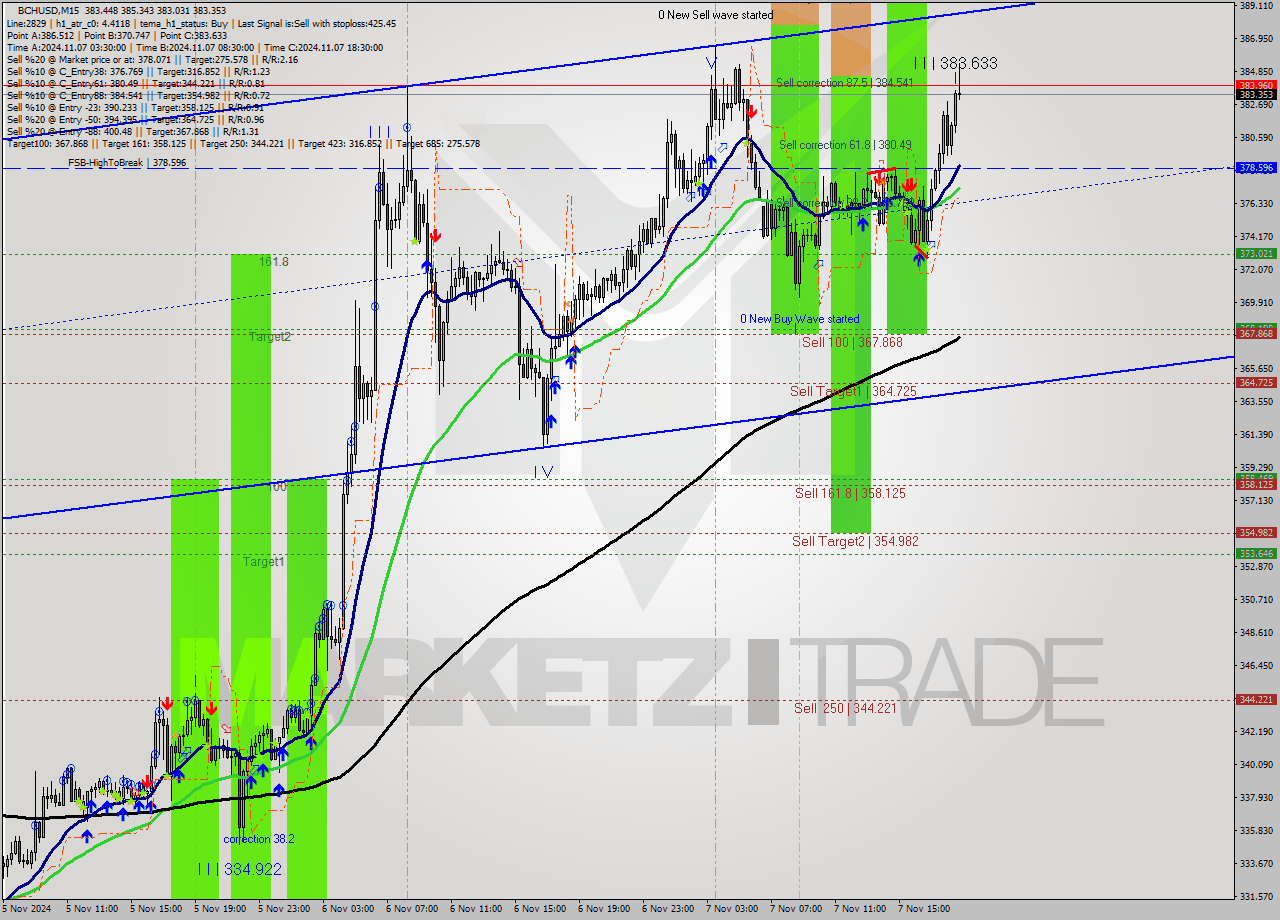
Task: Click the 'Target100: 367.868' targets line
Action: point(243,144)
